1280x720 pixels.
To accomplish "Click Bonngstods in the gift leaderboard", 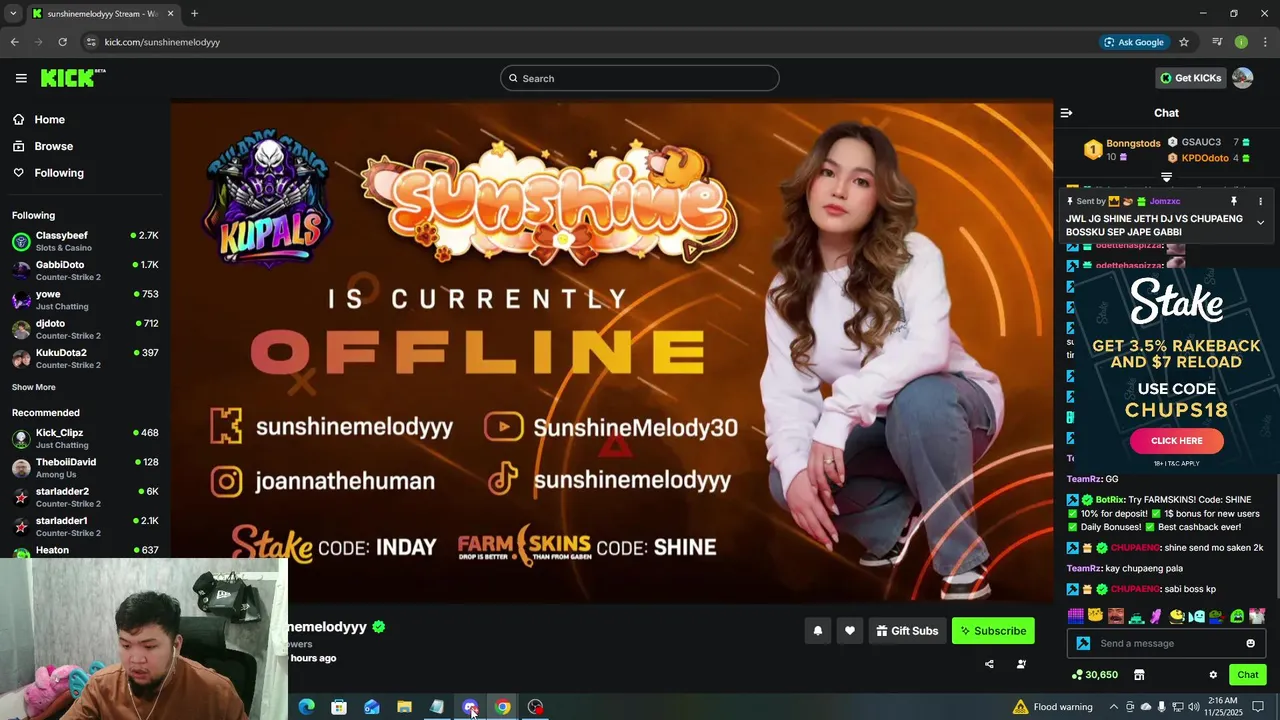I will (1133, 144).
